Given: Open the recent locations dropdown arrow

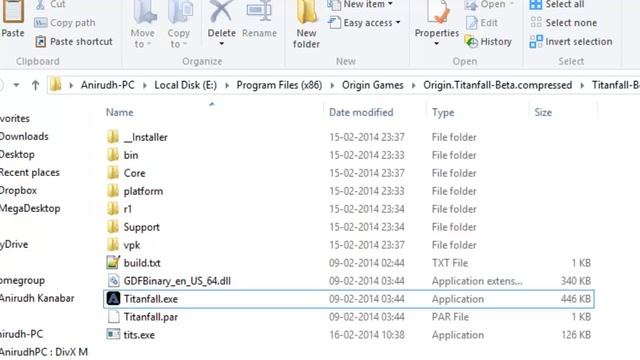Looking at the screenshot, I should (x=16, y=85).
